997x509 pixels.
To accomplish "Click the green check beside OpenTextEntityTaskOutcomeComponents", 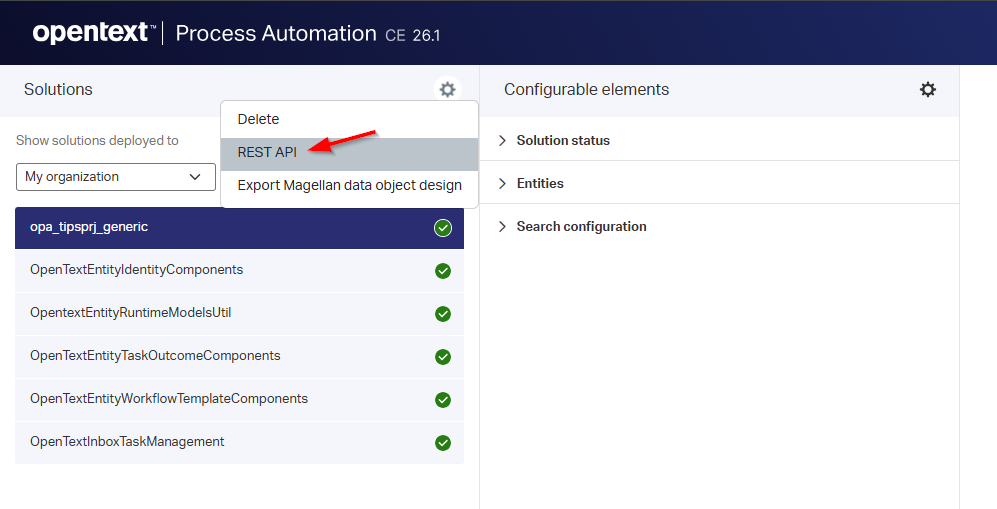I will coord(443,357).
